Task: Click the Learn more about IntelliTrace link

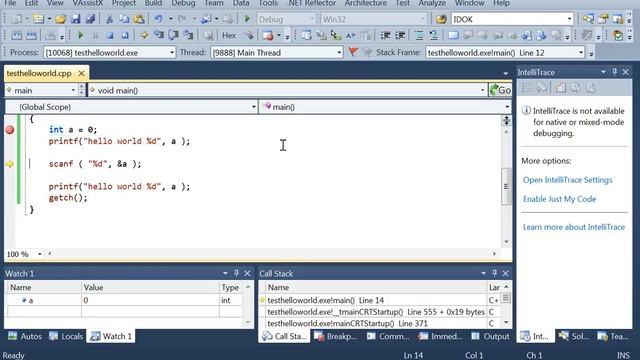Action: click(574, 227)
